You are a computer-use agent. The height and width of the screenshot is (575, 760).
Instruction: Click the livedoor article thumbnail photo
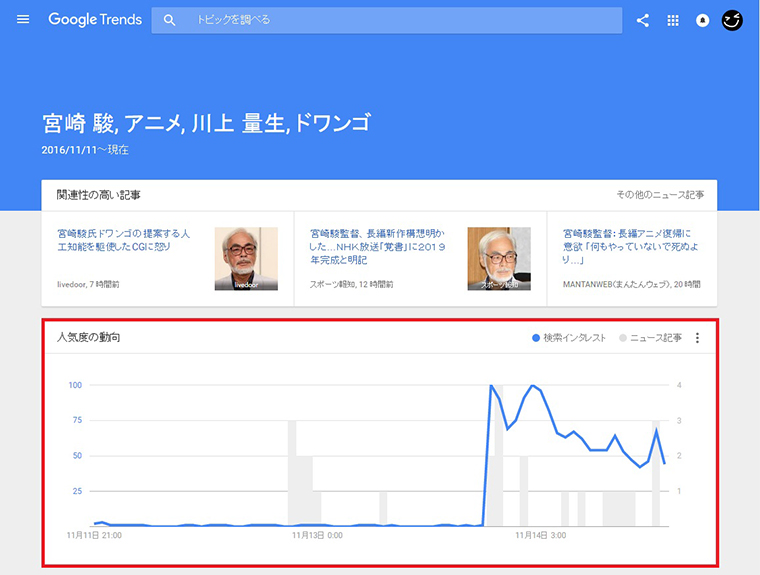coord(246,258)
